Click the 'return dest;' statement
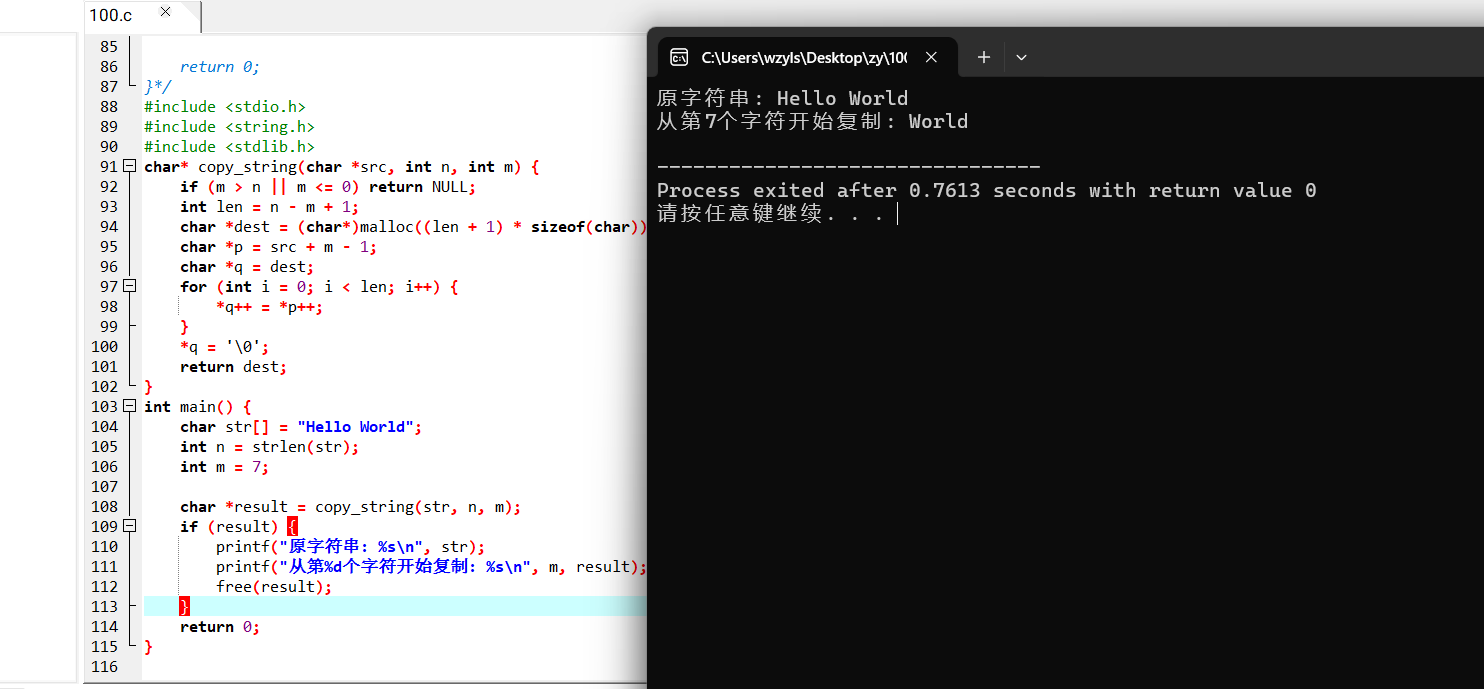The image size is (1484, 689). tap(234, 367)
